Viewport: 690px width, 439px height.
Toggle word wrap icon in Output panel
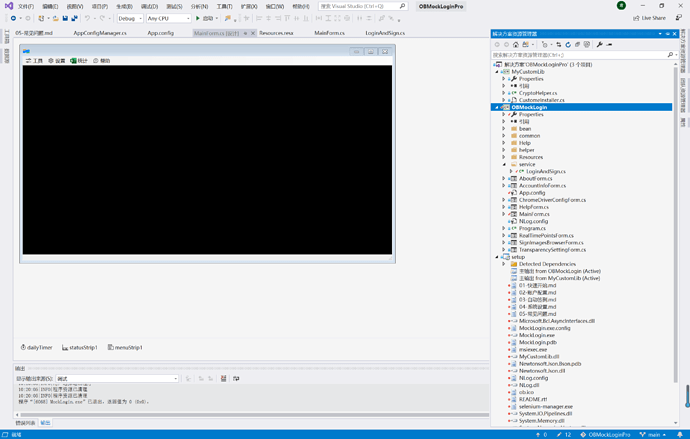(x=236, y=378)
